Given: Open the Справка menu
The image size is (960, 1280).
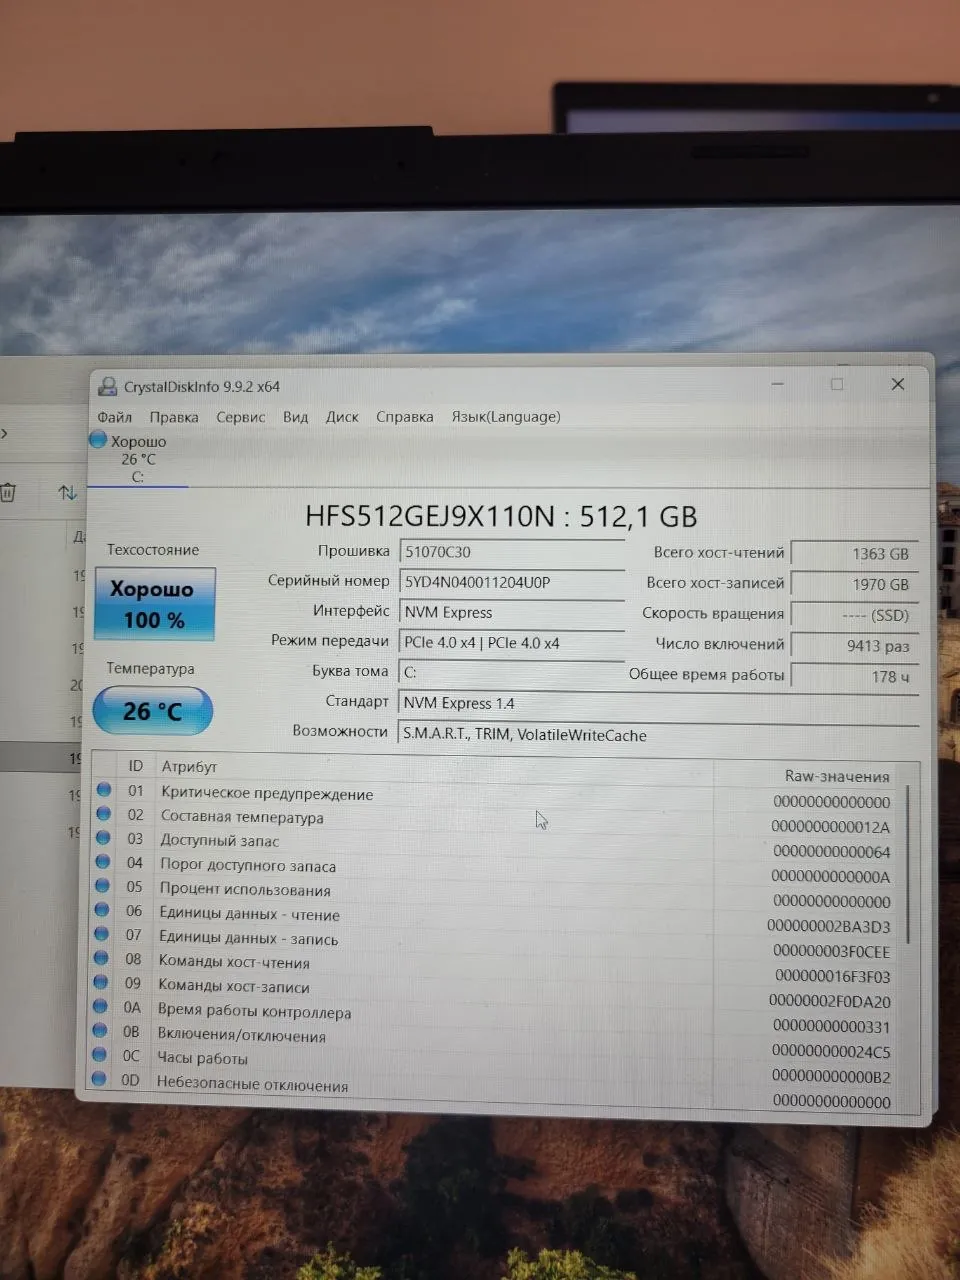Looking at the screenshot, I should pos(405,417).
